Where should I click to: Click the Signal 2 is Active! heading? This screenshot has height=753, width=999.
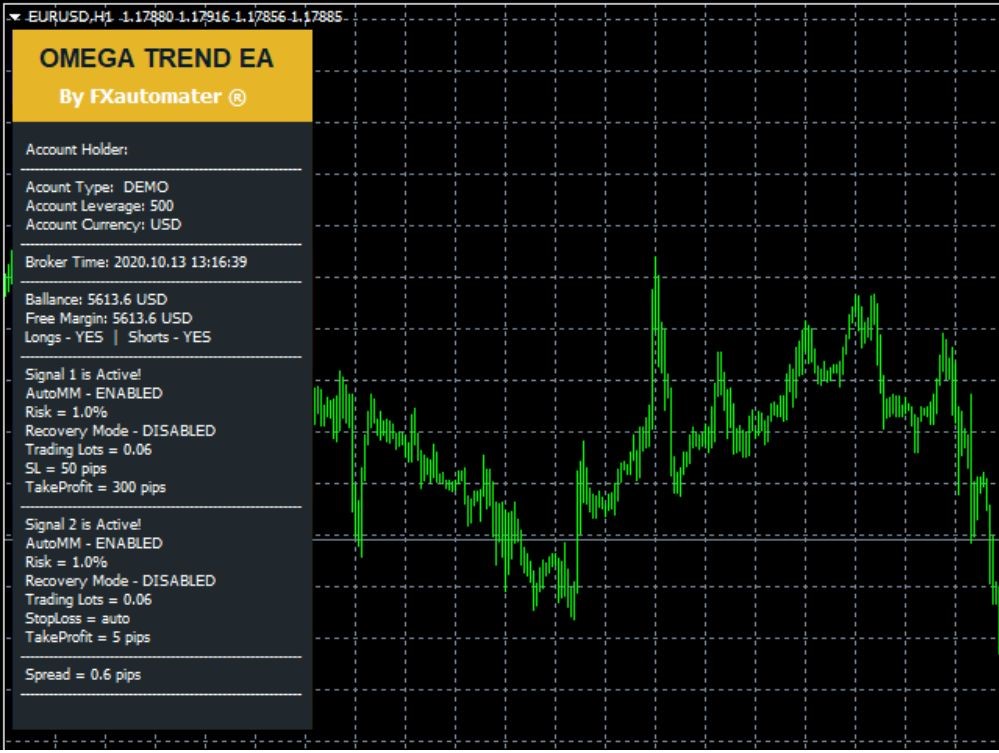pyautogui.click(x=83, y=524)
